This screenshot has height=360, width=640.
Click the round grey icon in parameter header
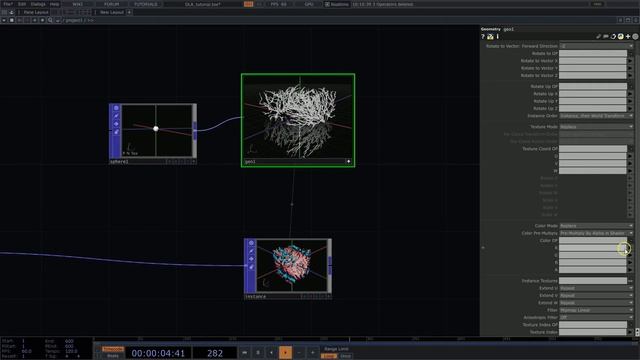(x=635, y=37)
